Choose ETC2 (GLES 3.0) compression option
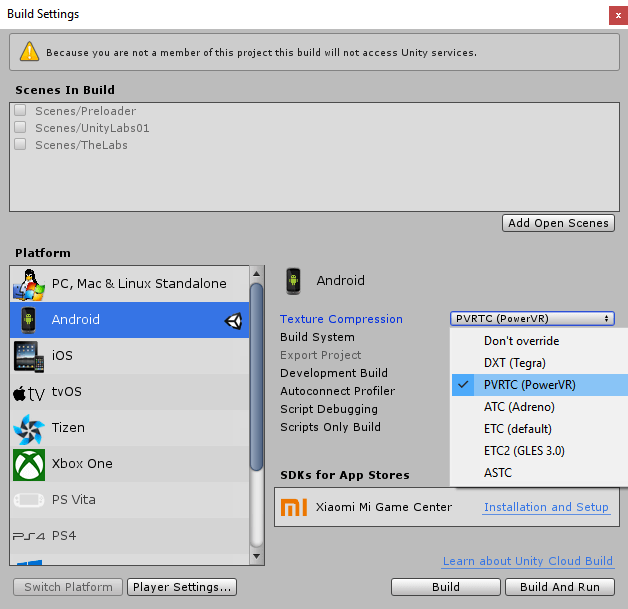The width and height of the screenshot is (628, 609). (x=539, y=451)
